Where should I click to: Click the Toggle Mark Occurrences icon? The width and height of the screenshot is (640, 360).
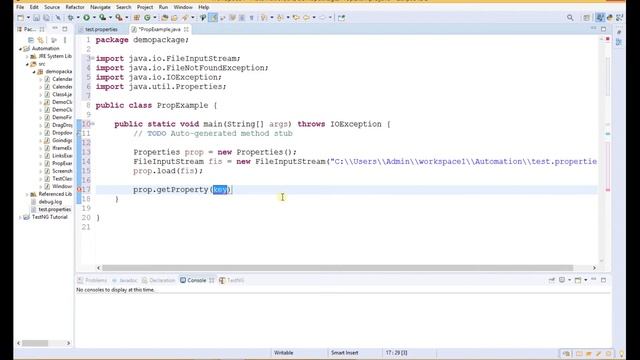tap(213, 18)
